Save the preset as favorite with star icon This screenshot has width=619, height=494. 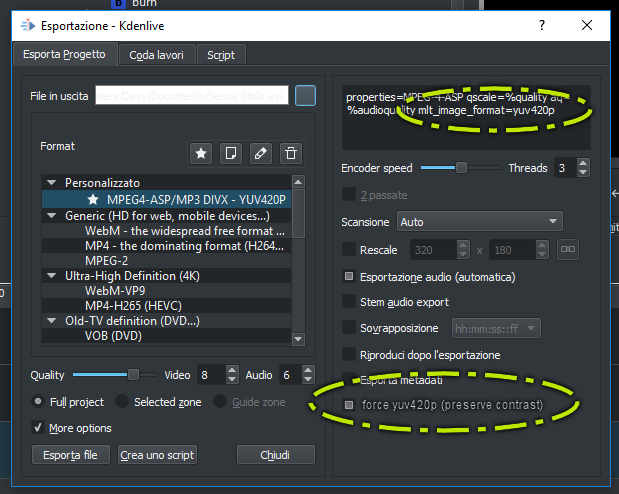click(x=201, y=153)
